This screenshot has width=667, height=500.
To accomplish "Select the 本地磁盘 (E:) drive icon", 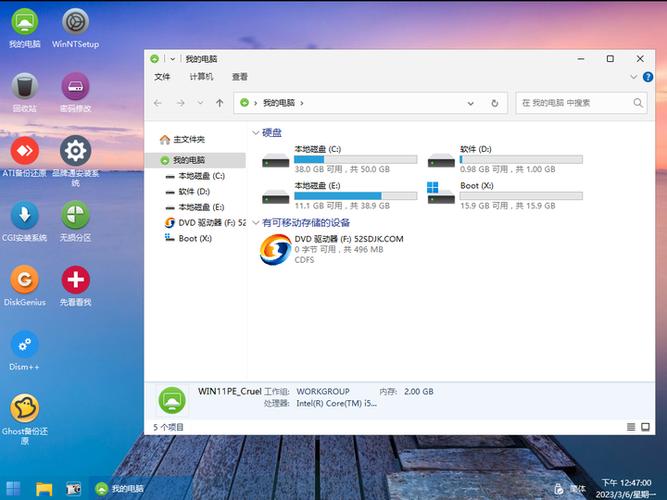I will [275, 197].
